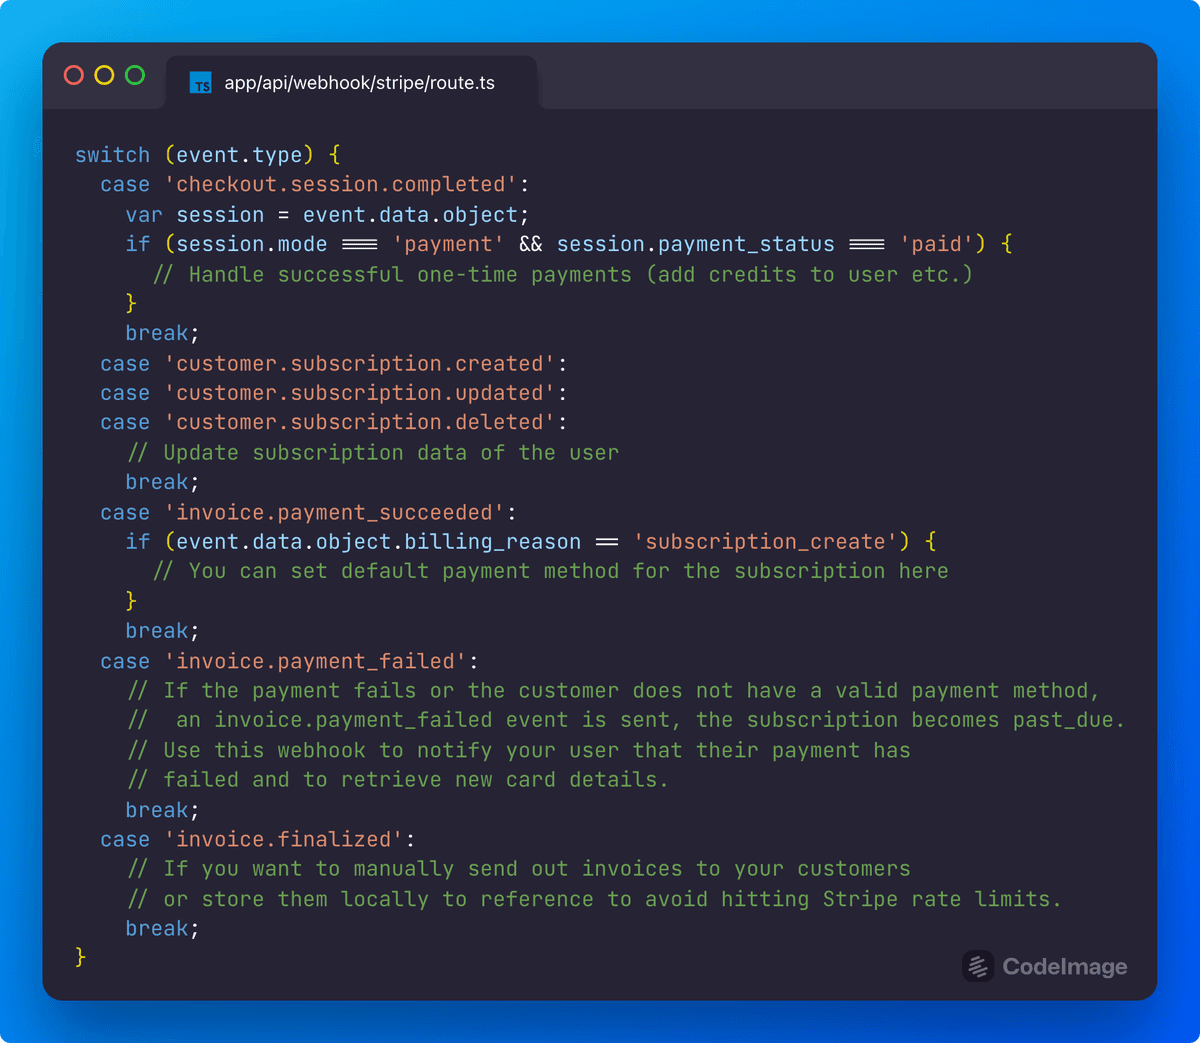Image resolution: width=1200 pixels, height=1043 pixels.
Task: Click the 'paid' string literal
Action: 936,244
